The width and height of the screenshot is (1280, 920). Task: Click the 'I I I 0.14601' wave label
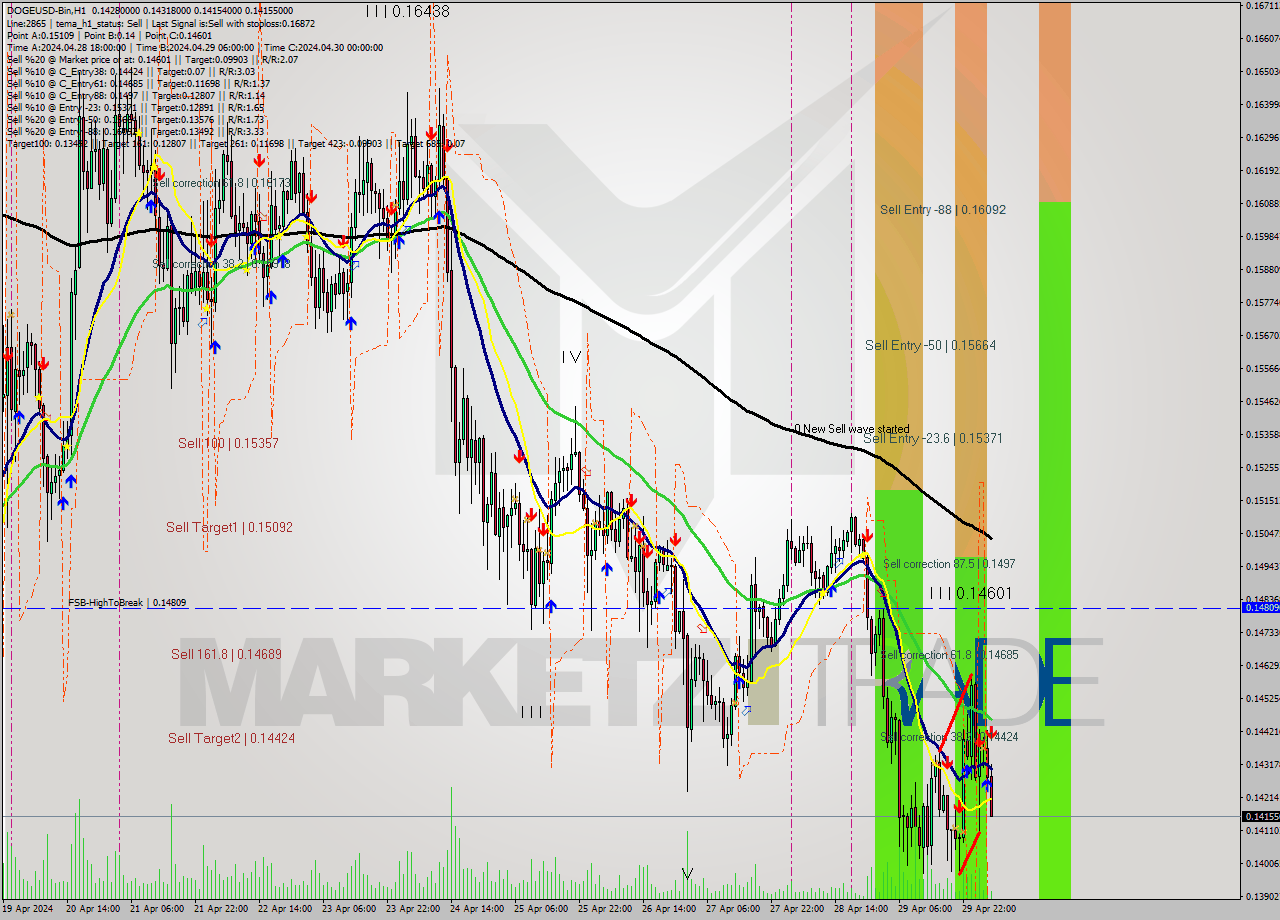point(970,593)
